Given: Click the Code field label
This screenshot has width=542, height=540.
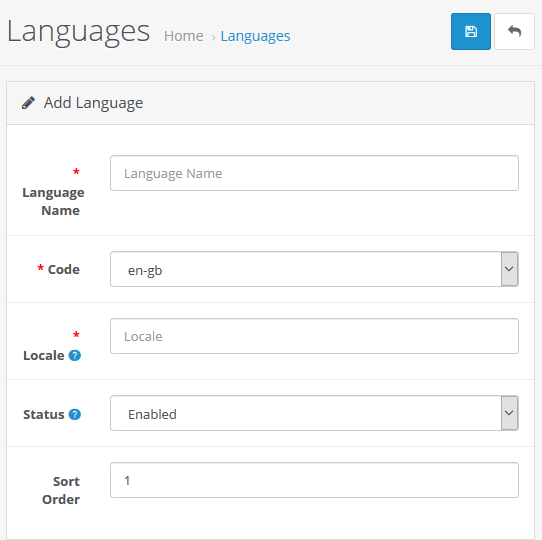Looking at the screenshot, I should coord(64,269).
